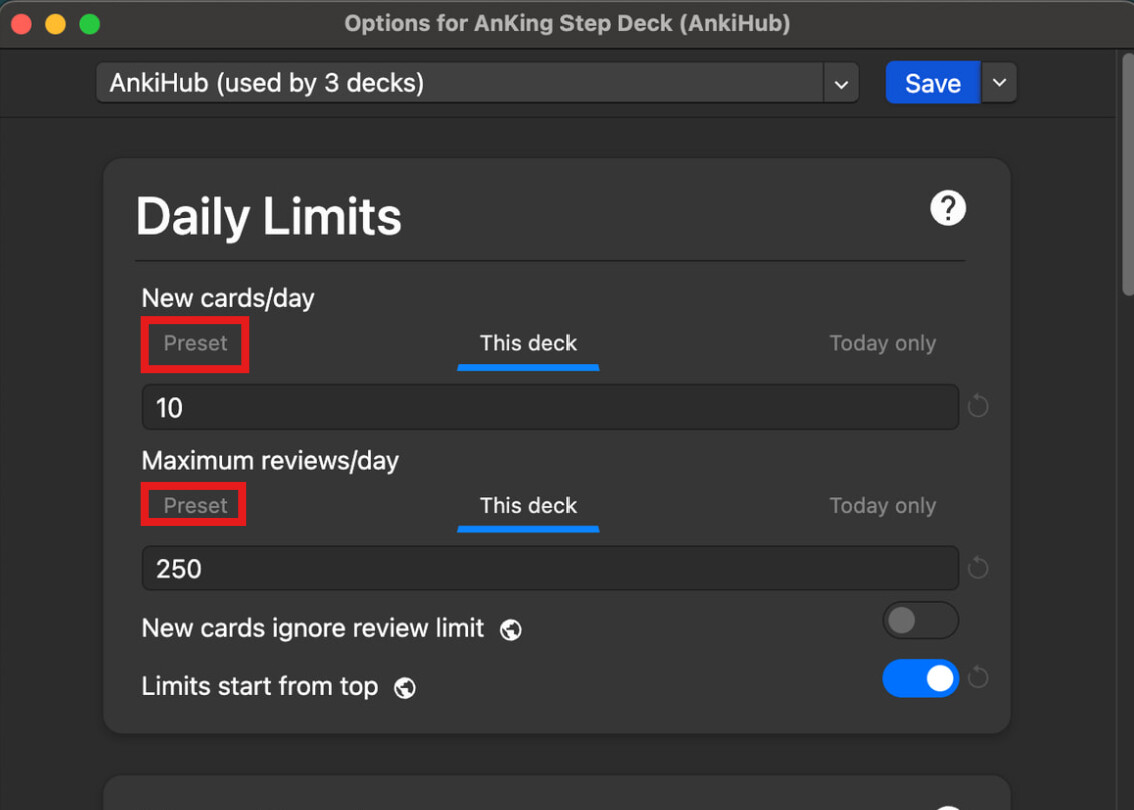The image size is (1134, 810).
Task: Expand the arrow next to Save button
Action: (x=999, y=84)
